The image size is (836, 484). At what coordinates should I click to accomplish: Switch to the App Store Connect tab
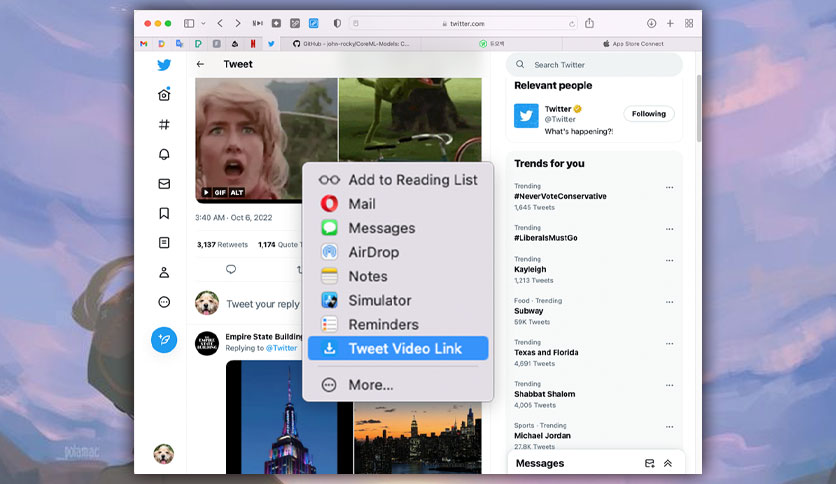[632, 44]
